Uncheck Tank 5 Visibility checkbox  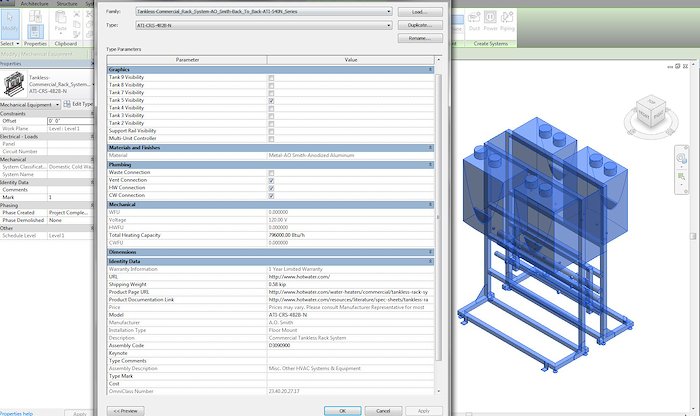point(271,101)
